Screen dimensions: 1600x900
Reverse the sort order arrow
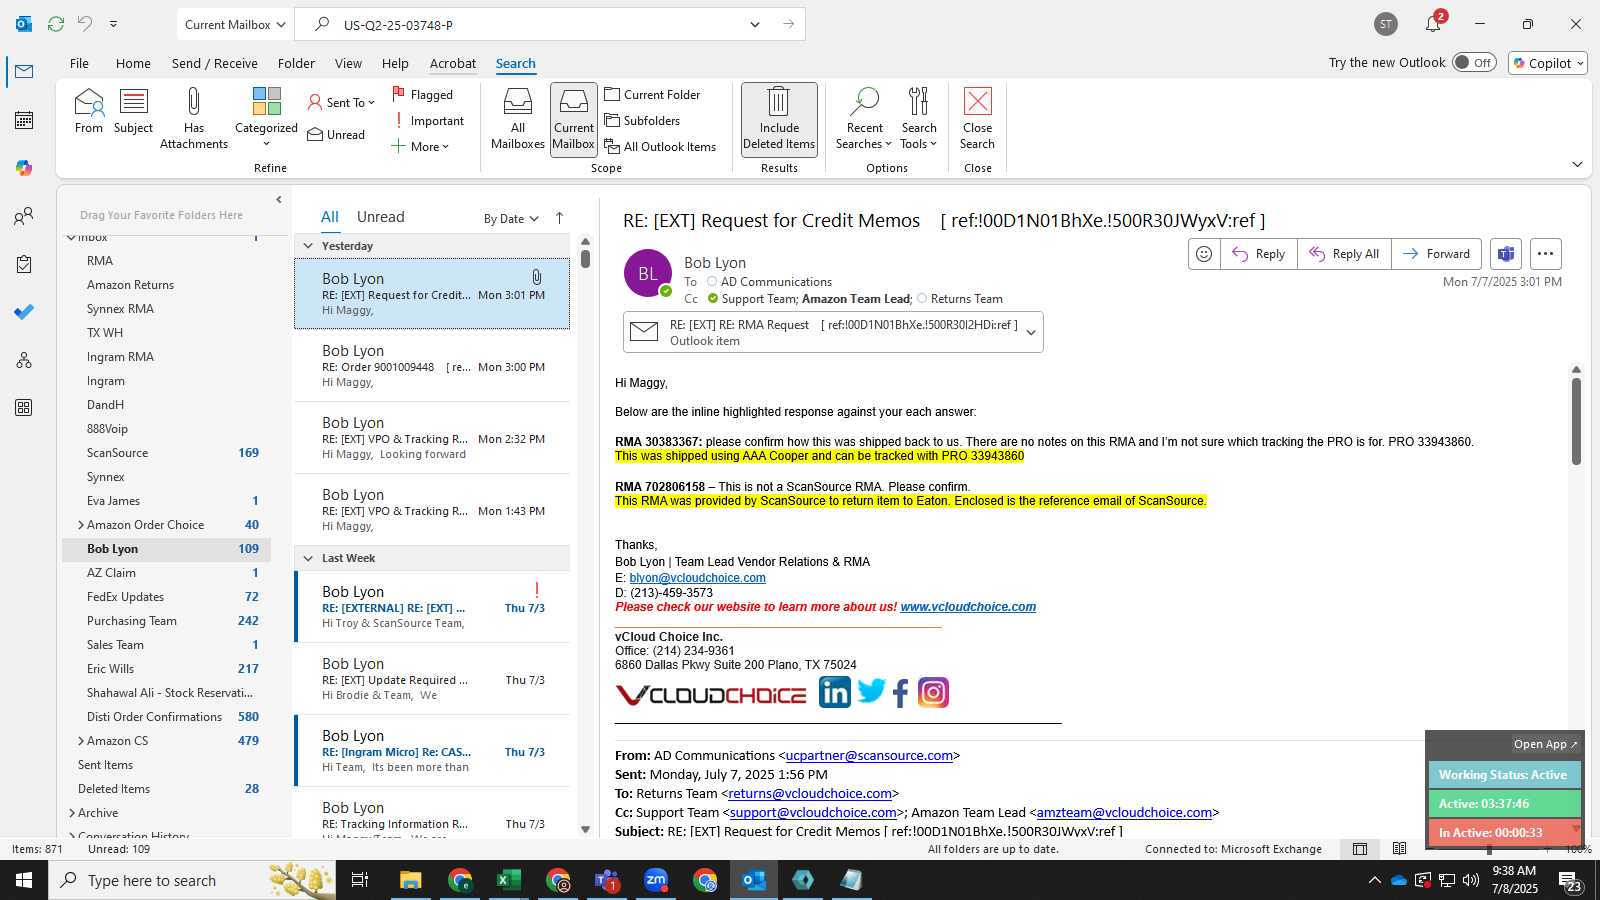[x=559, y=218]
